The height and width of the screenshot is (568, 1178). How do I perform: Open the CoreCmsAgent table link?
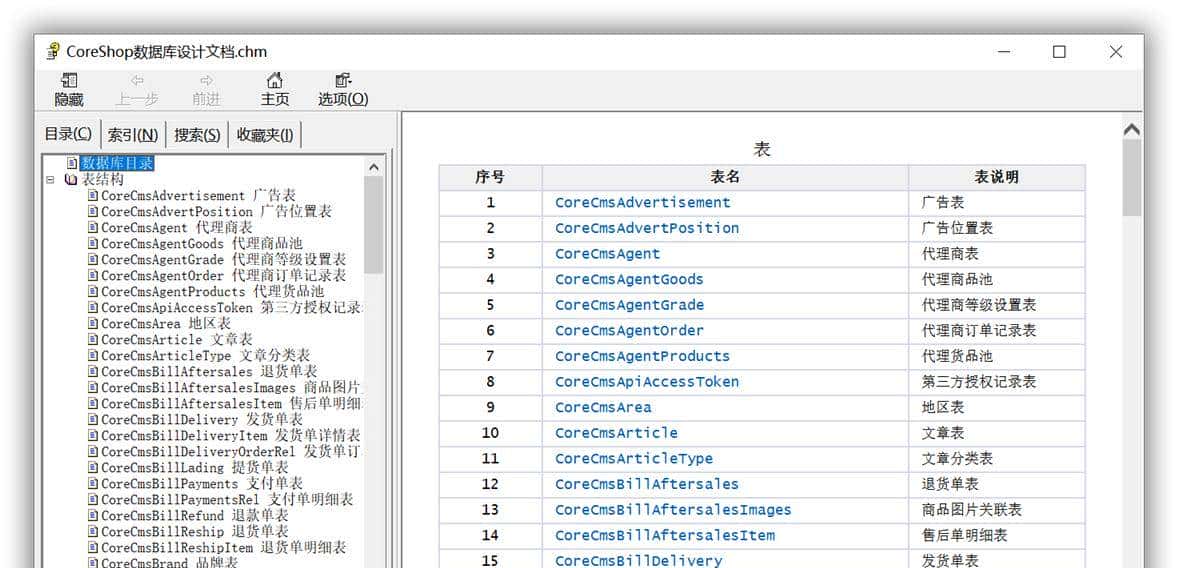click(x=608, y=254)
